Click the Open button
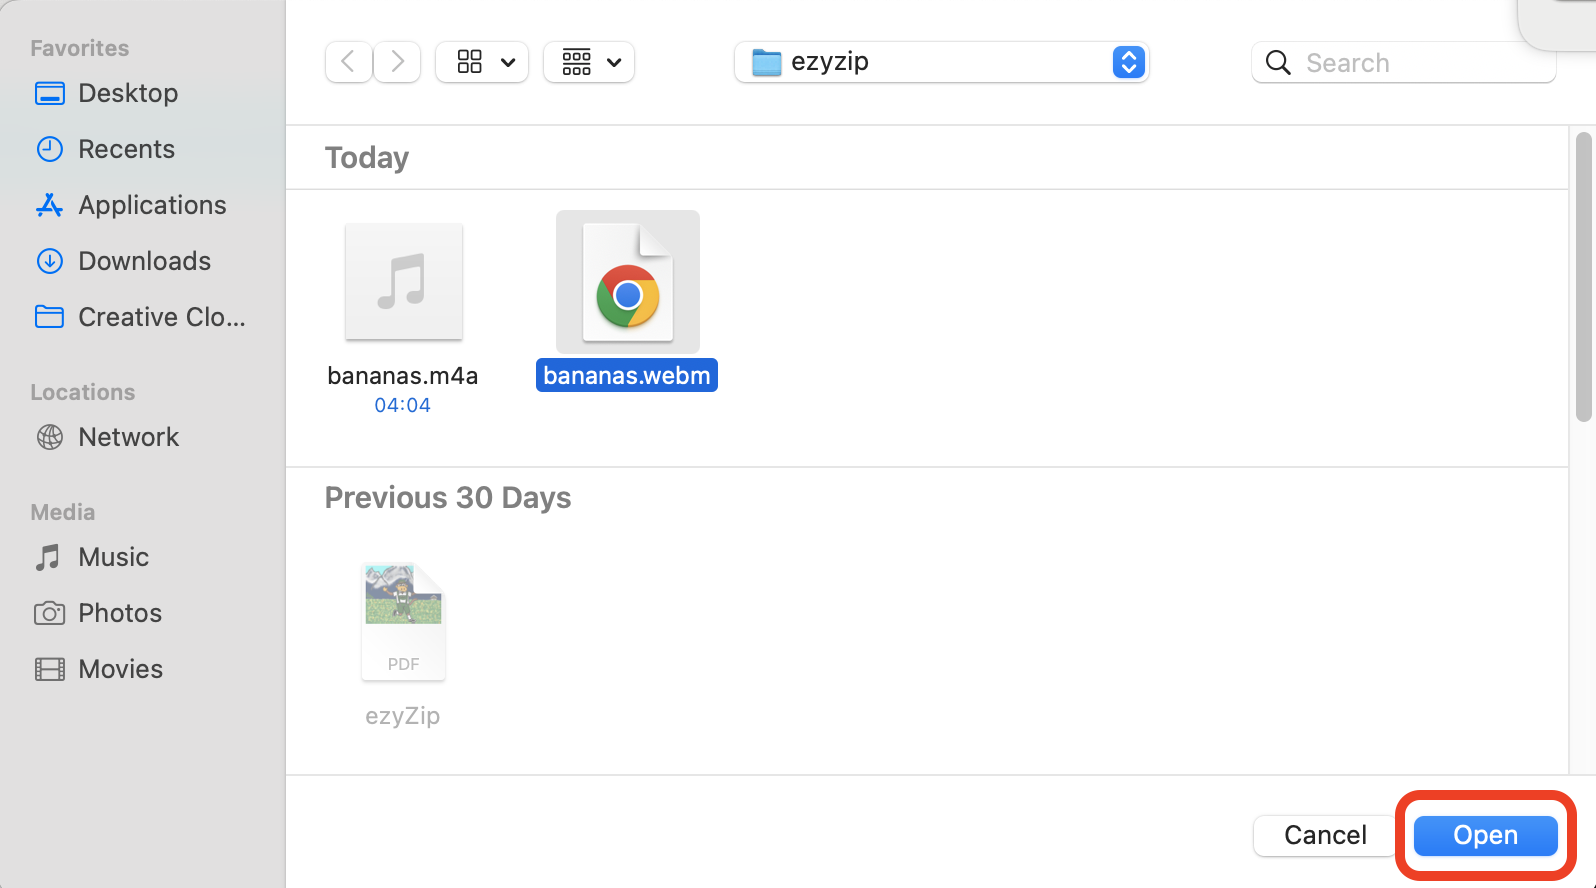The width and height of the screenshot is (1596, 888). coord(1486,835)
